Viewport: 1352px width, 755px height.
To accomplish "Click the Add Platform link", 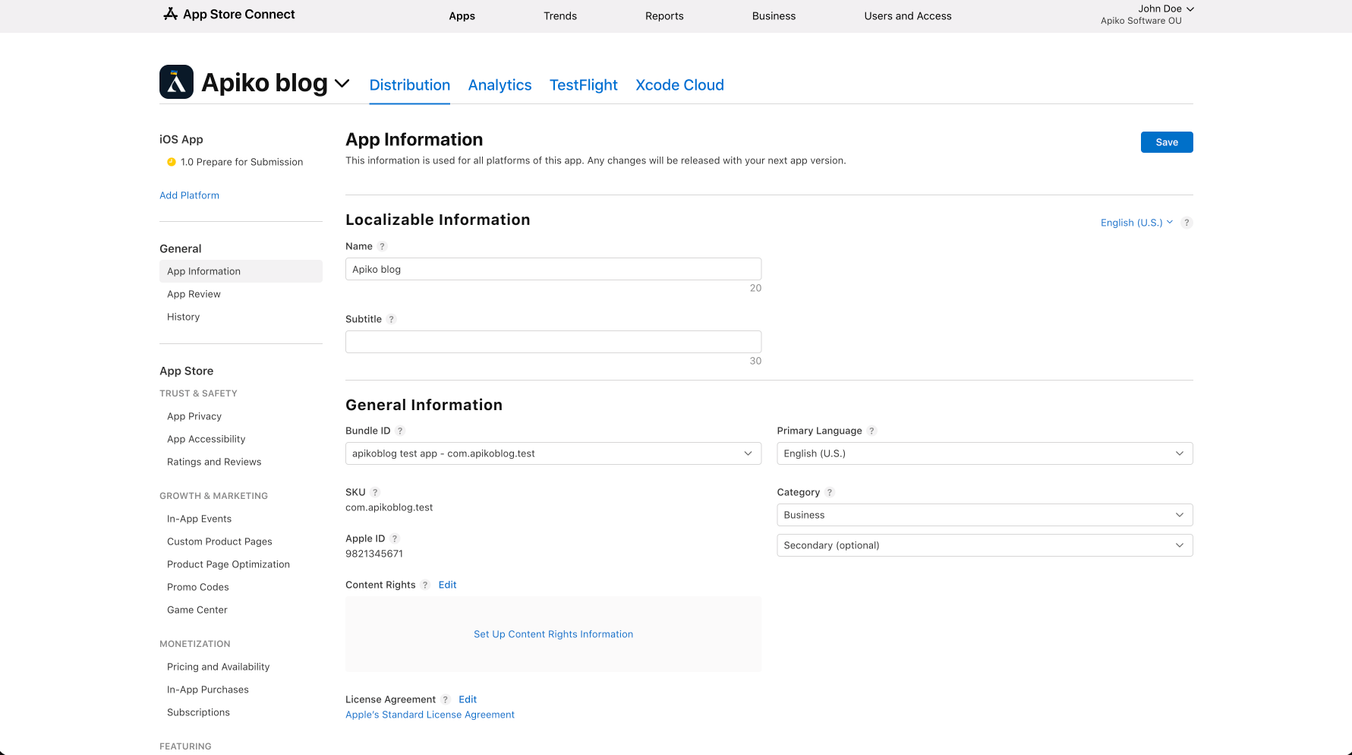I will click(x=189, y=195).
